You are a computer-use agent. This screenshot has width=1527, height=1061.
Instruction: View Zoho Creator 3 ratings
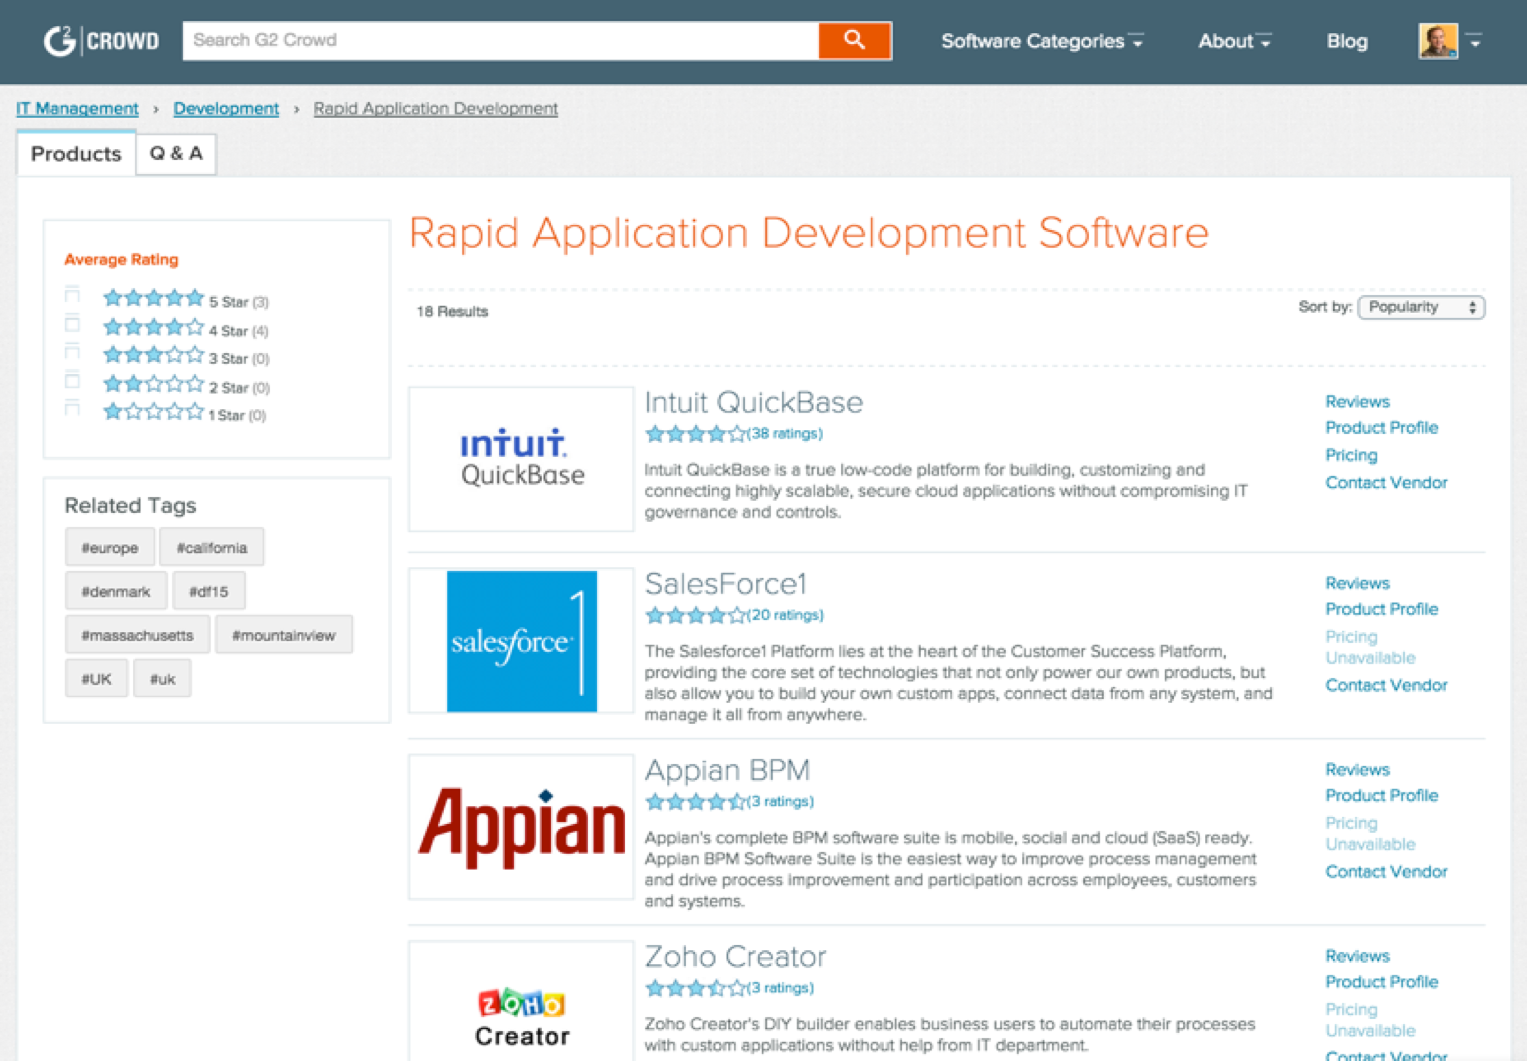(781, 988)
